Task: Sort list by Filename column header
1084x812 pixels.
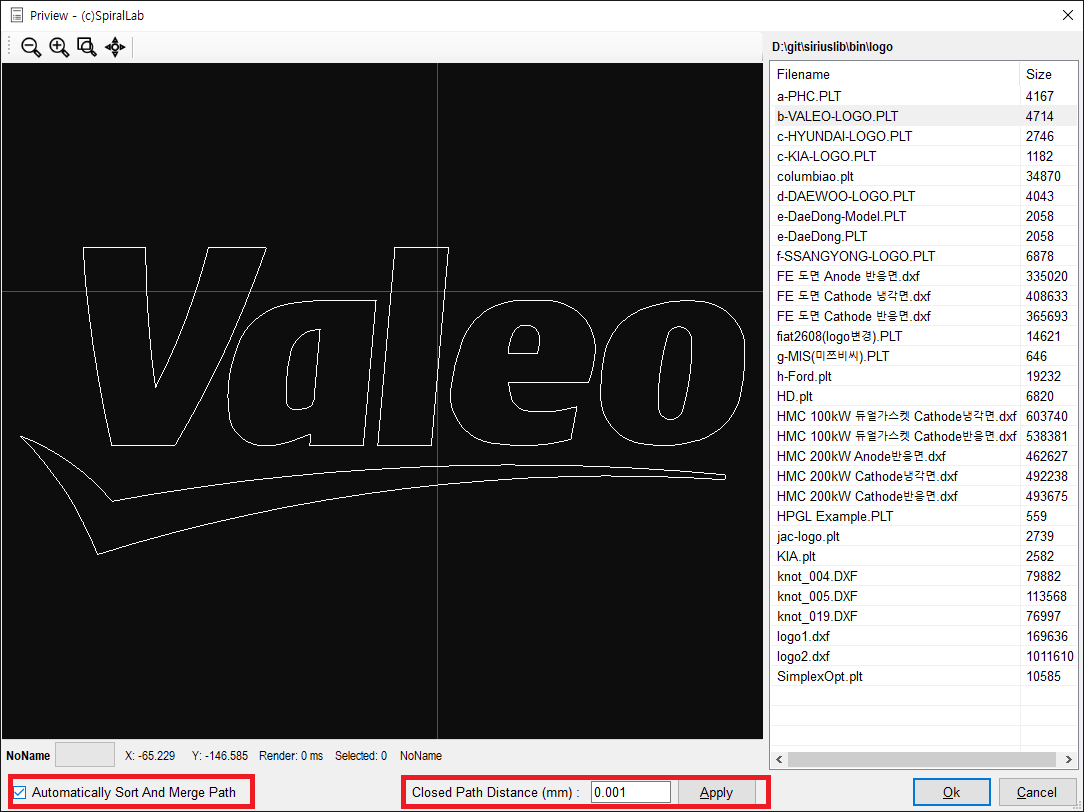Action: (894, 74)
